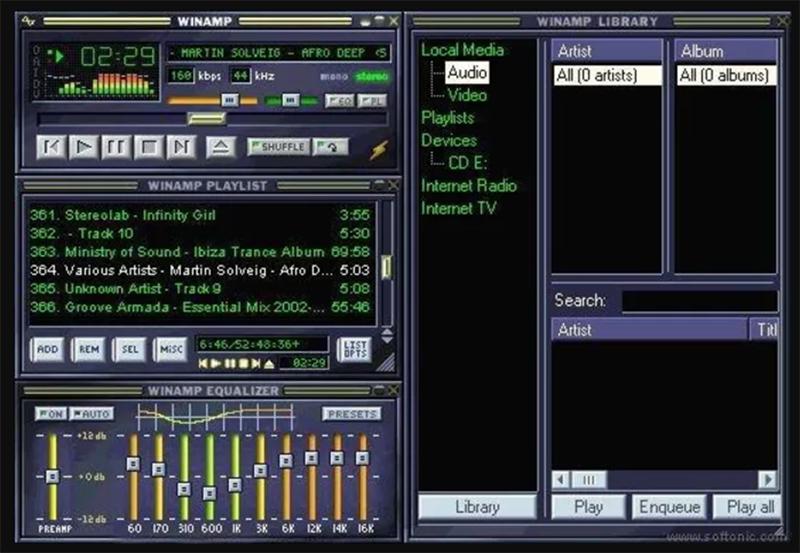800x553 pixels.
Task: Click the lightning bolt Winamp logo icon
Action: [x=379, y=149]
